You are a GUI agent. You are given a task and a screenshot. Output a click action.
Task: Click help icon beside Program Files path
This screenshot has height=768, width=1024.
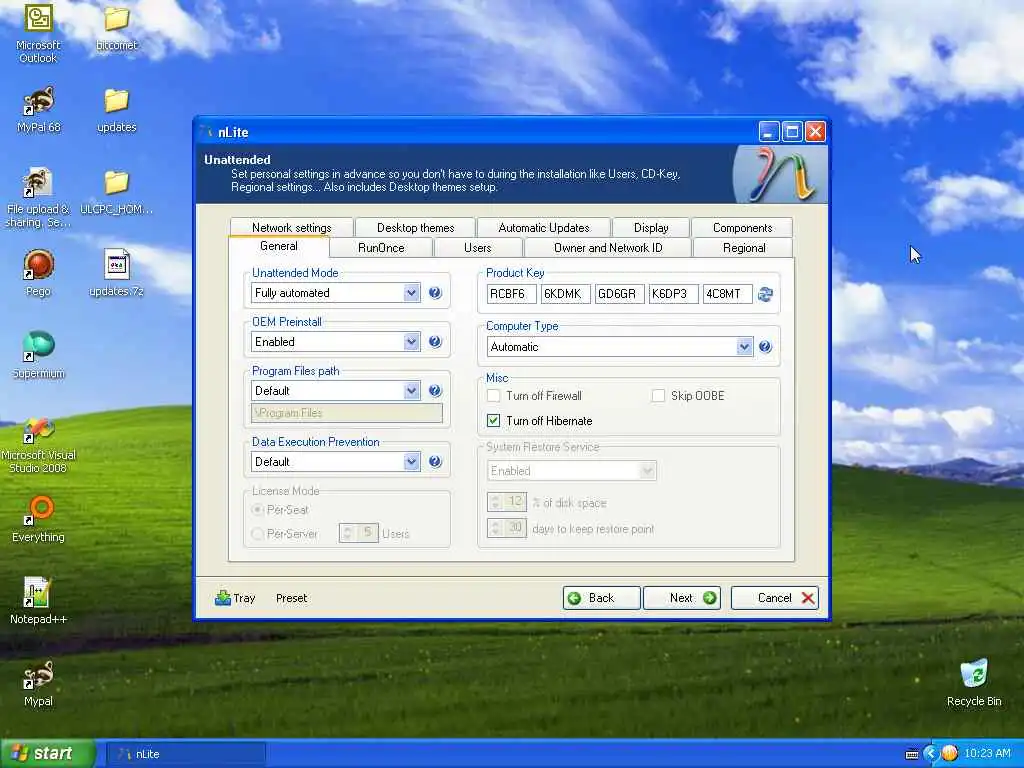(x=435, y=391)
